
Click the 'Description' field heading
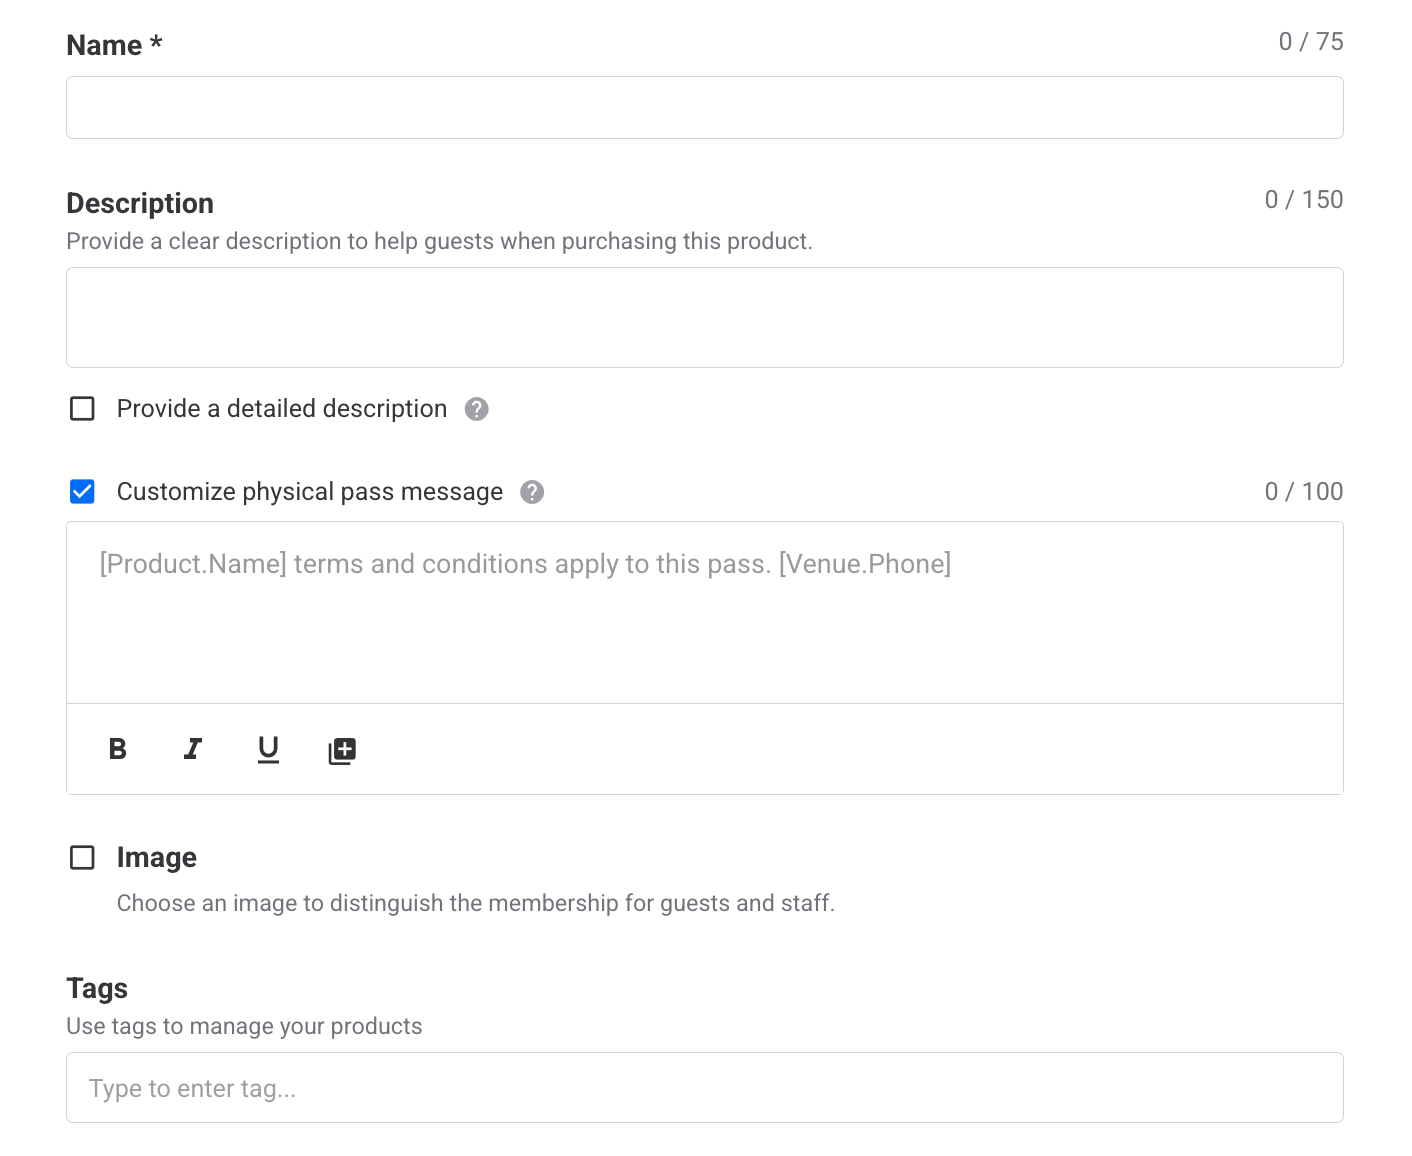pyautogui.click(x=140, y=203)
